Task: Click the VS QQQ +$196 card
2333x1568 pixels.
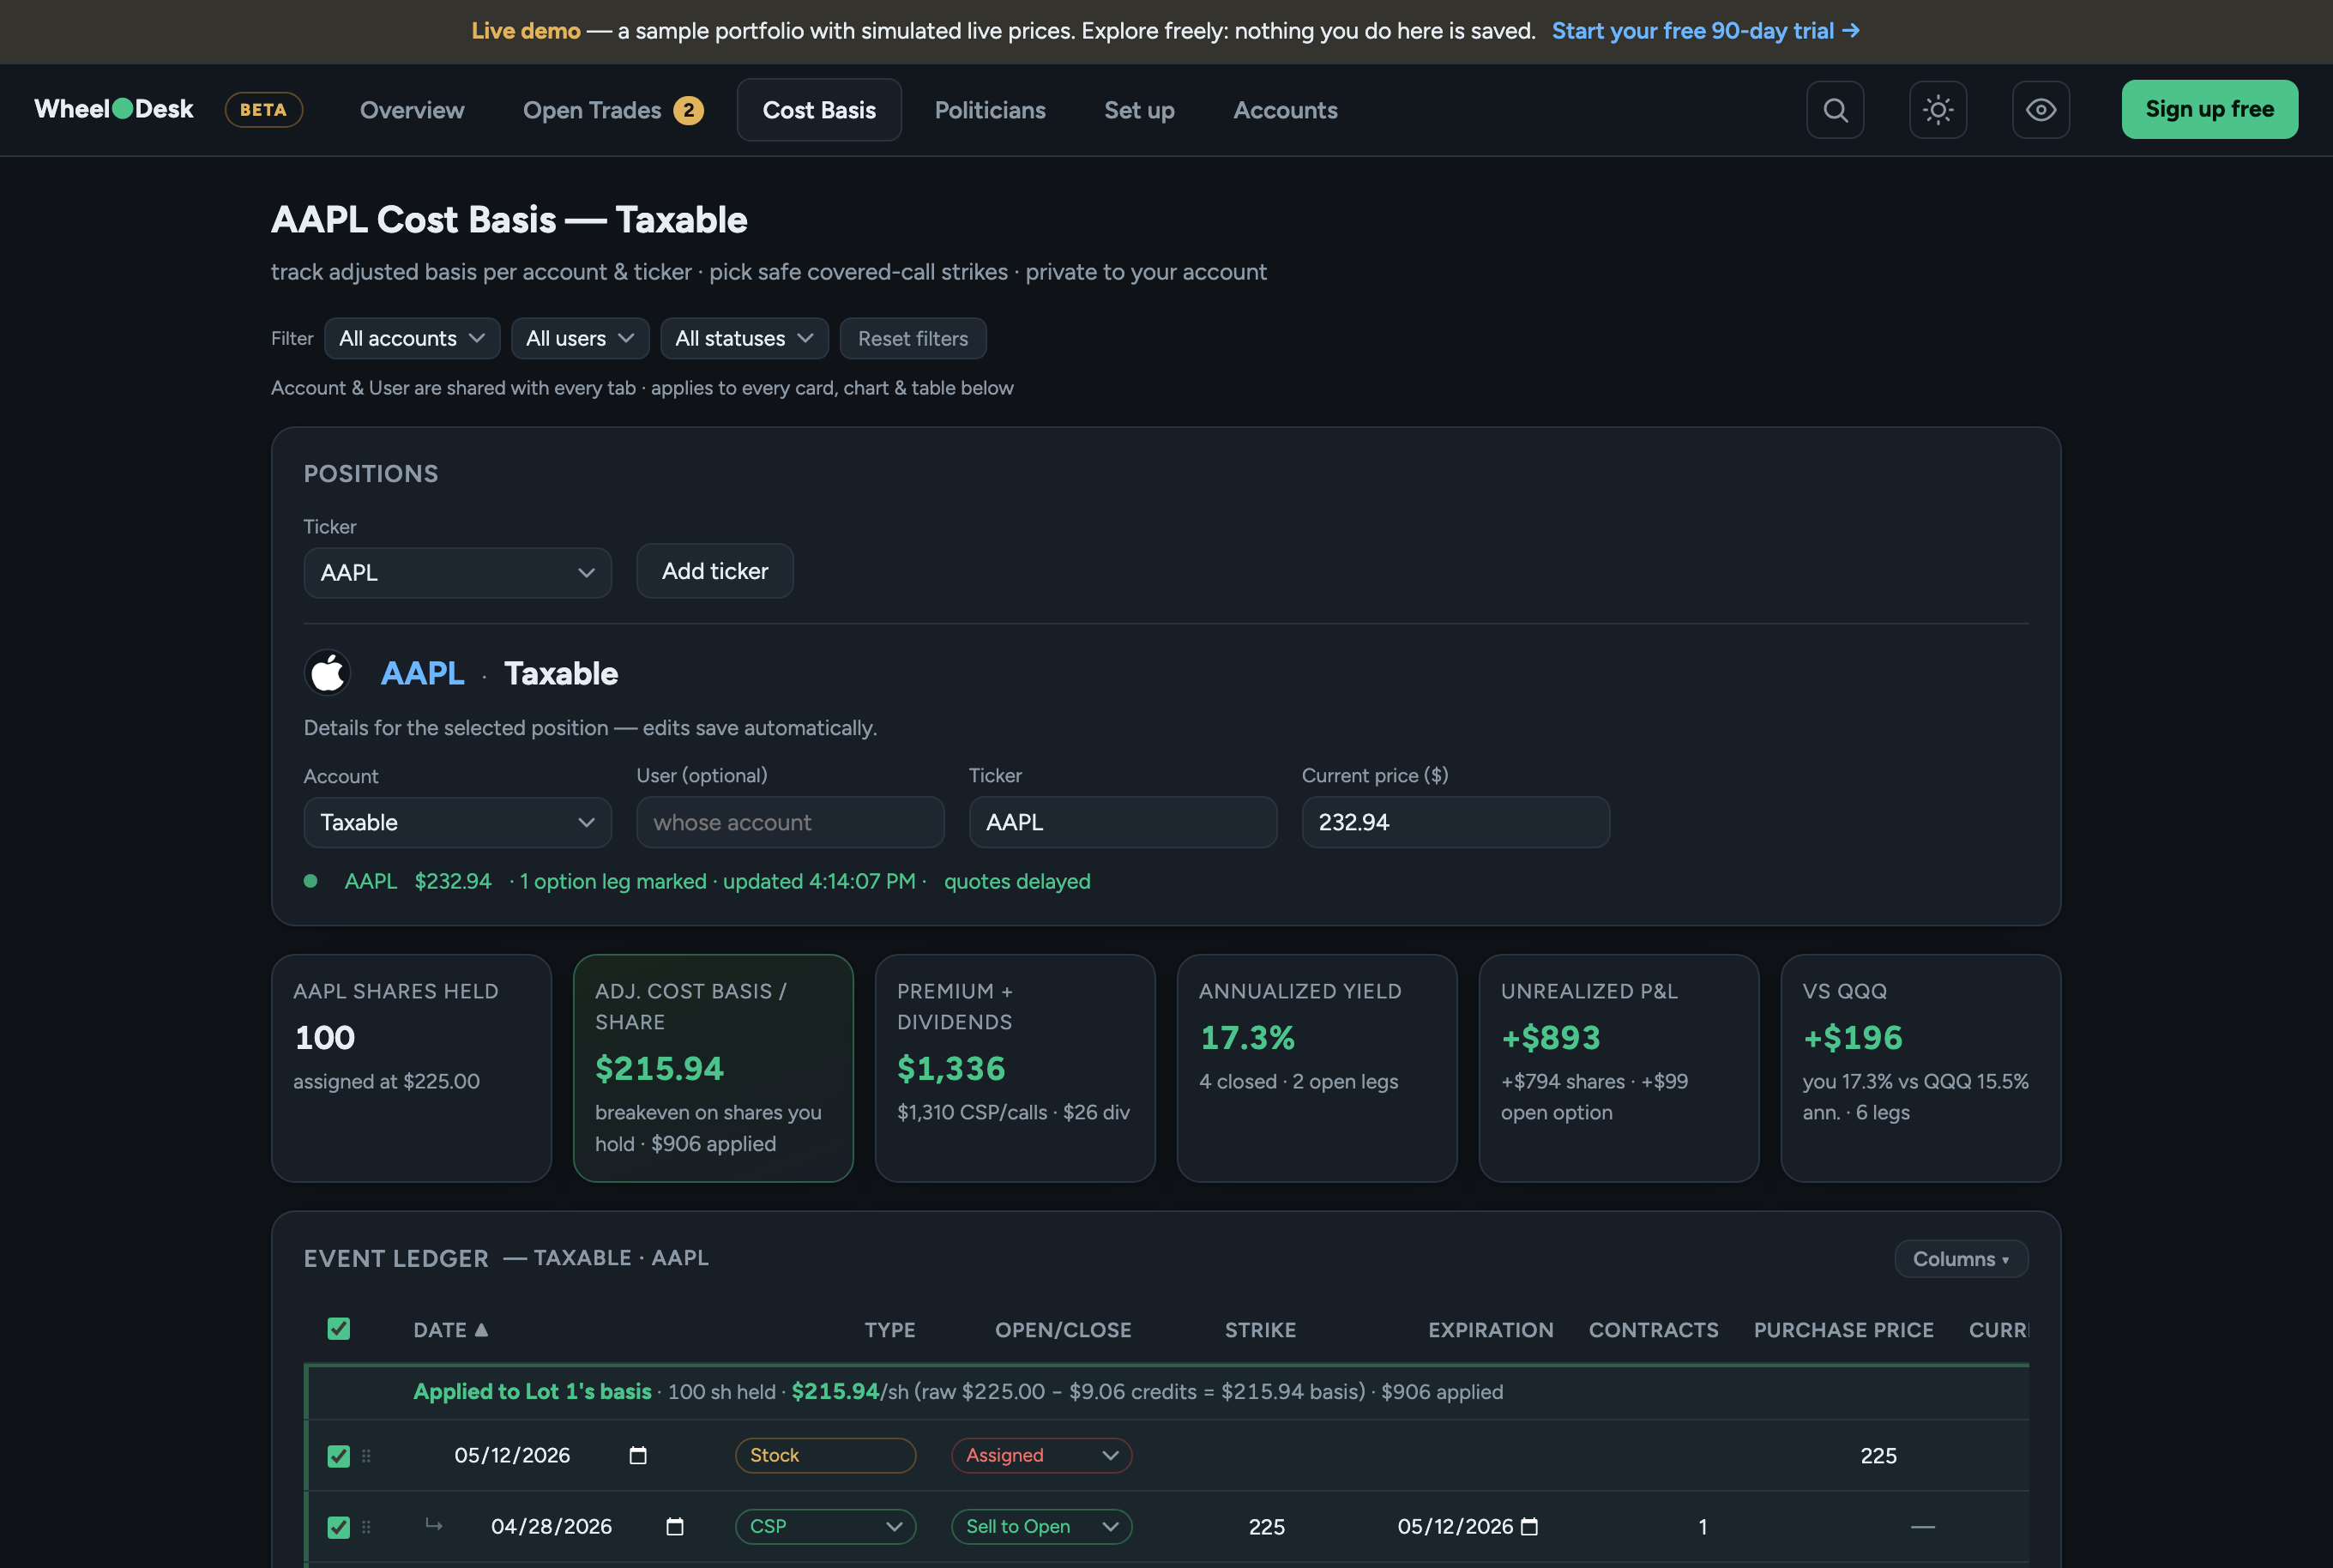Action: 1921,1068
